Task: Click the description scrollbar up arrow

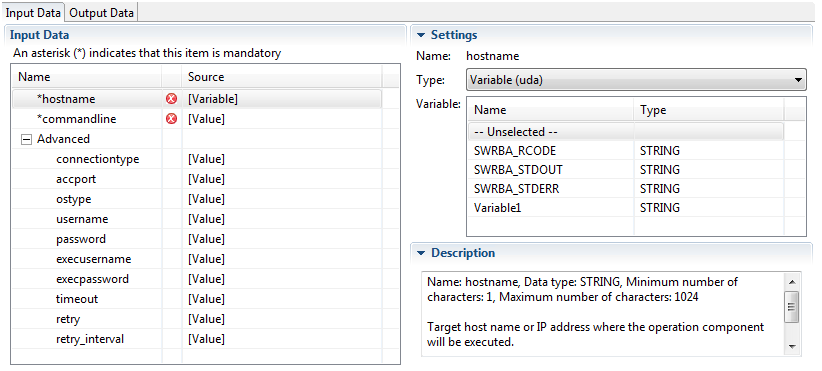Action: point(792,281)
